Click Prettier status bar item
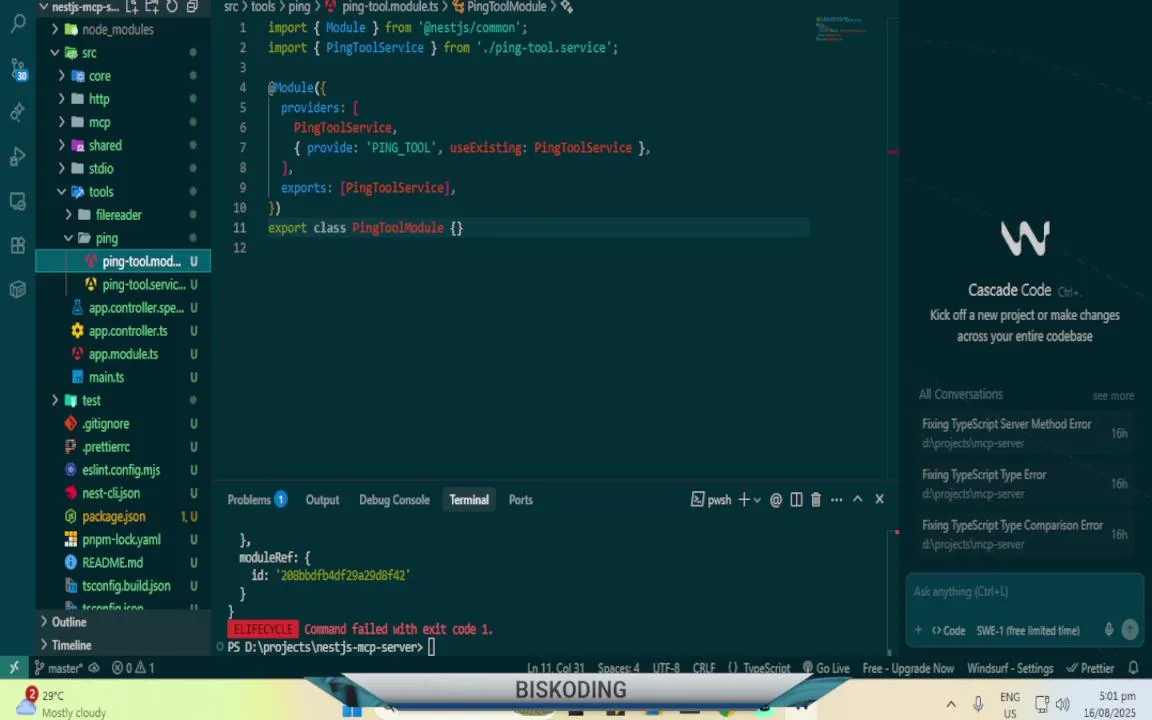The image size is (1152, 720). 1090,668
